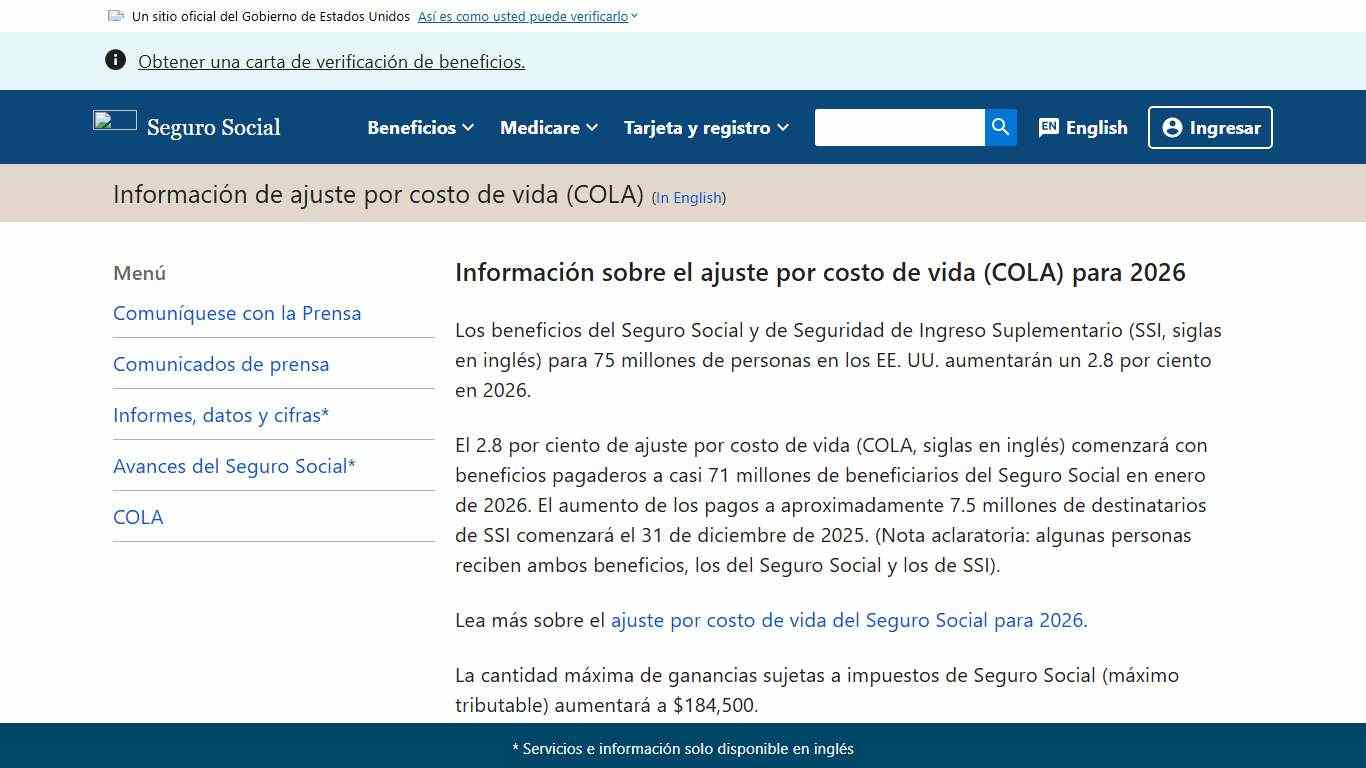Click the Seguro Social logo
1366x768 pixels.
[x=187, y=127]
